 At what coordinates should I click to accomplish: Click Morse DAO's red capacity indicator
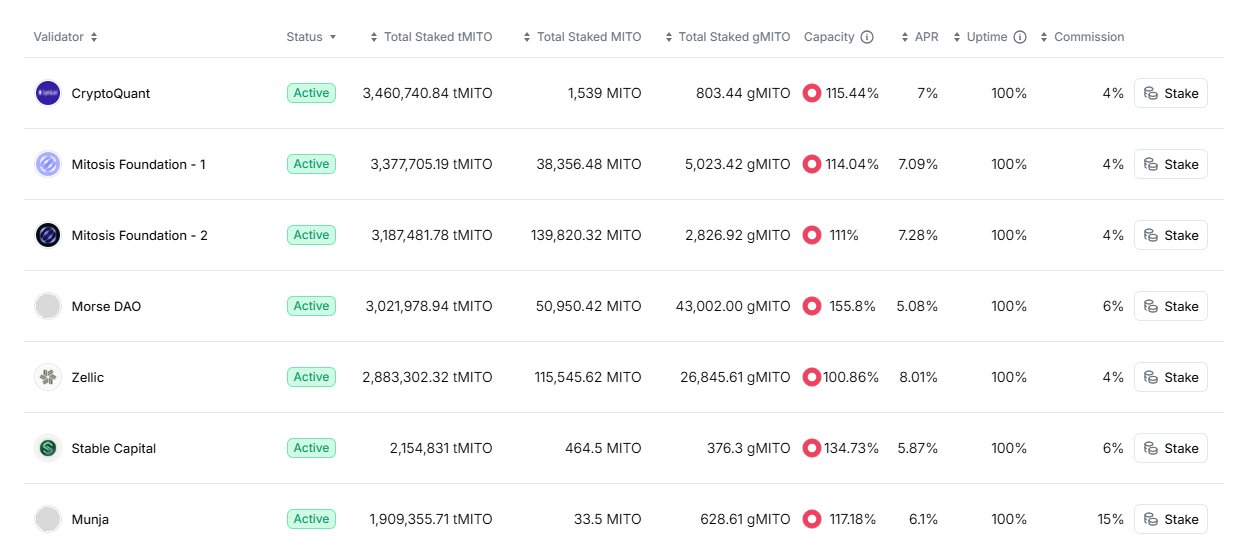click(x=812, y=306)
